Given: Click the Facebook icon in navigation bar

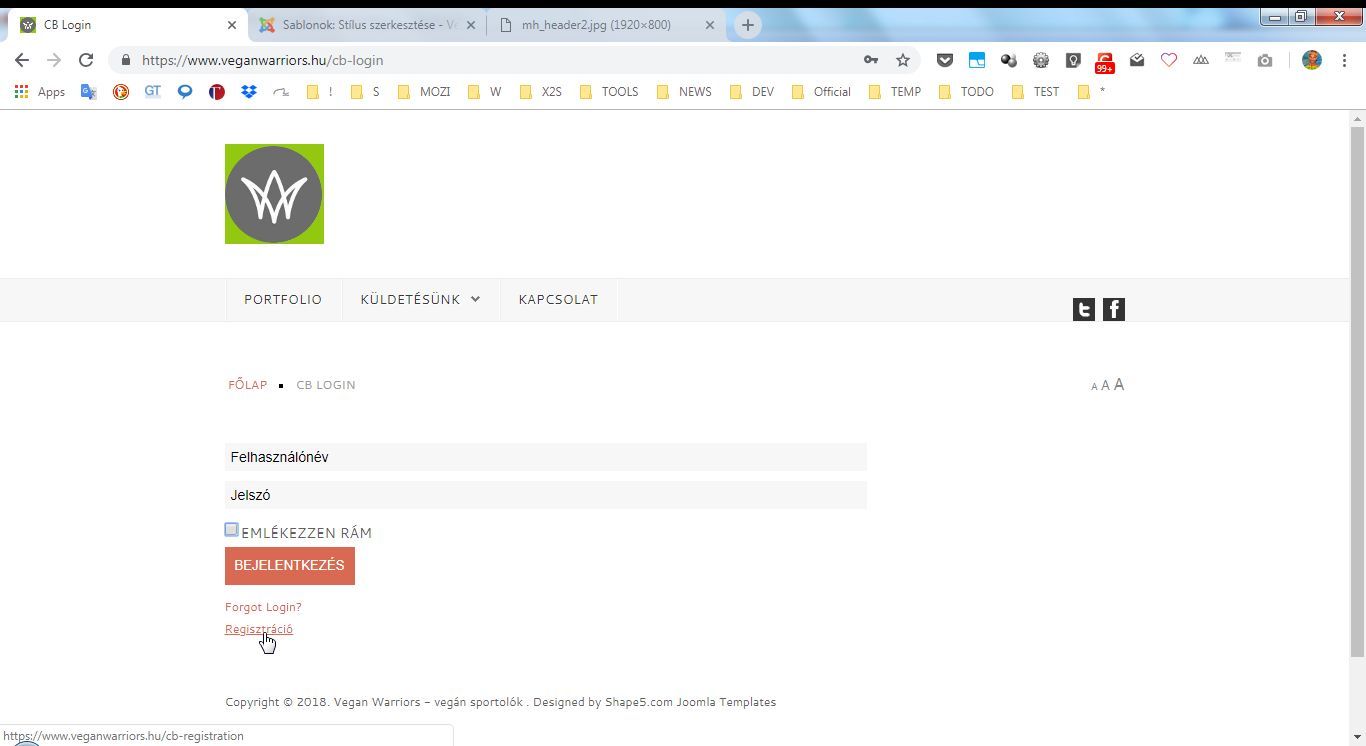Looking at the screenshot, I should point(1113,310).
